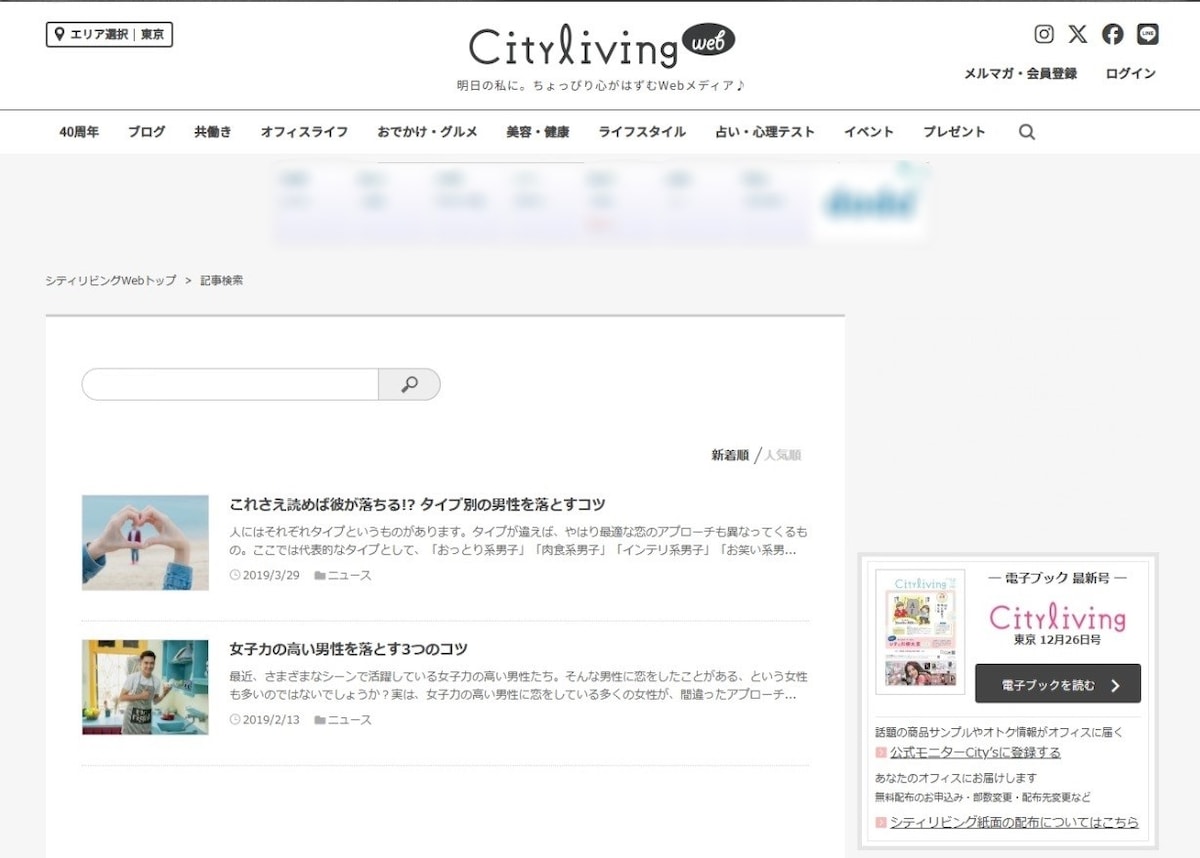Open the X (Twitter) icon
This screenshot has height=858, width=1200.
coord(1077,34)
